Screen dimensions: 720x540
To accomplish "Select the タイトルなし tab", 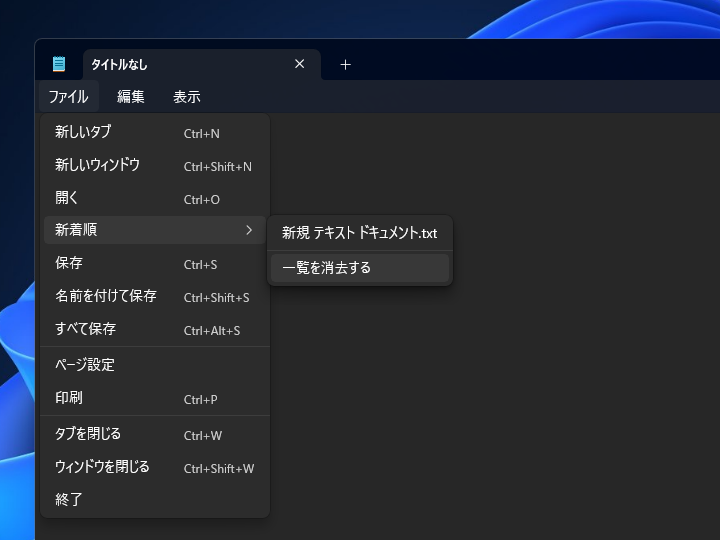I will pyautogui.click(x=202, y=64).
